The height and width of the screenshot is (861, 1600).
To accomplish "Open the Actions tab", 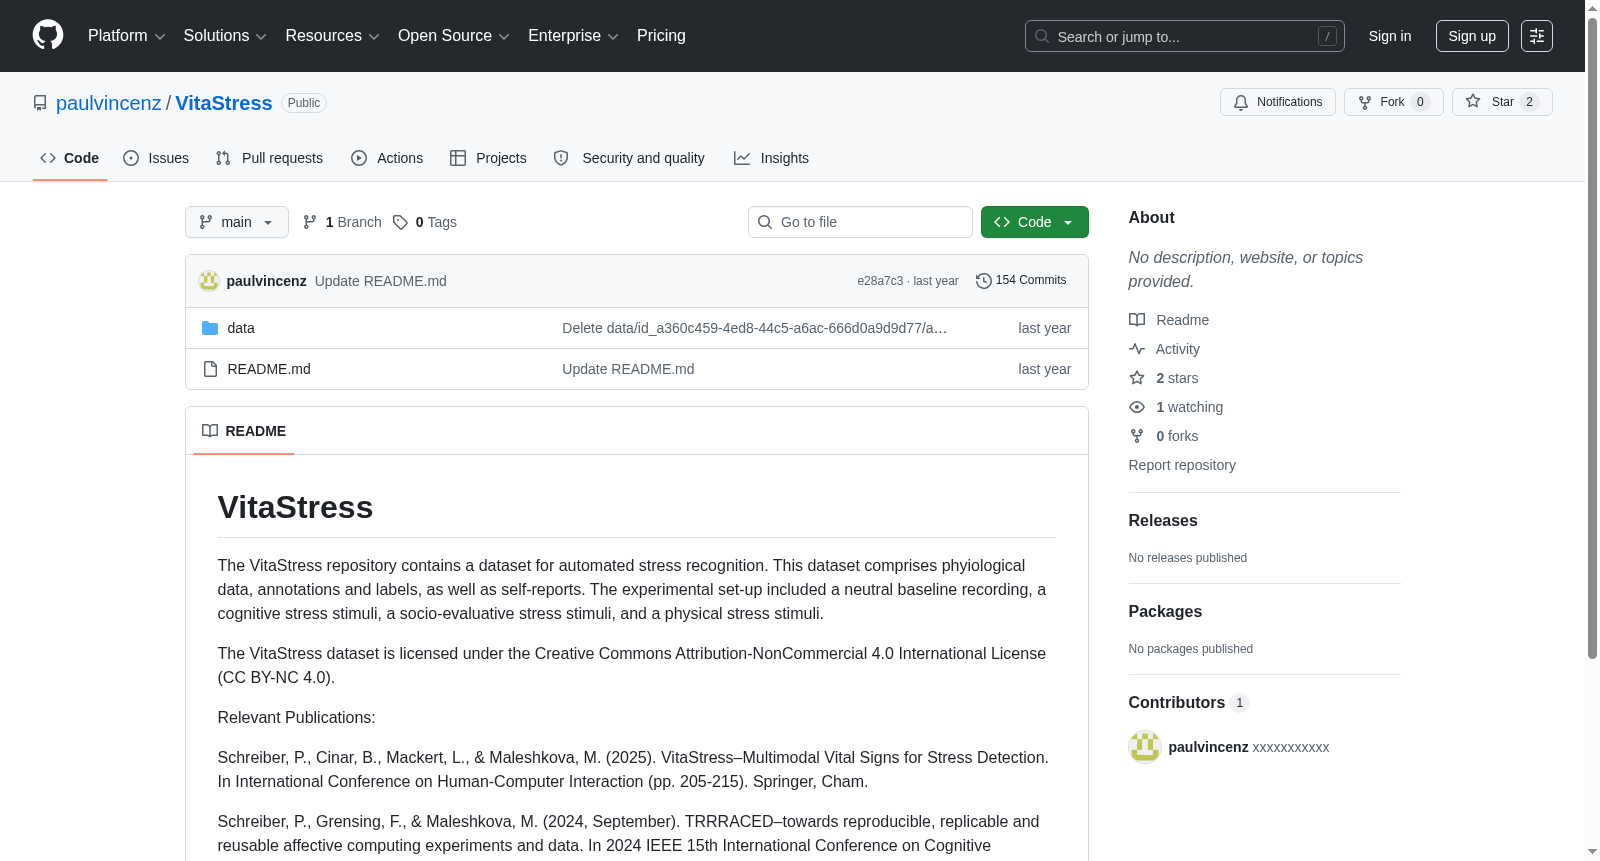I will click(x=387, y=158).
